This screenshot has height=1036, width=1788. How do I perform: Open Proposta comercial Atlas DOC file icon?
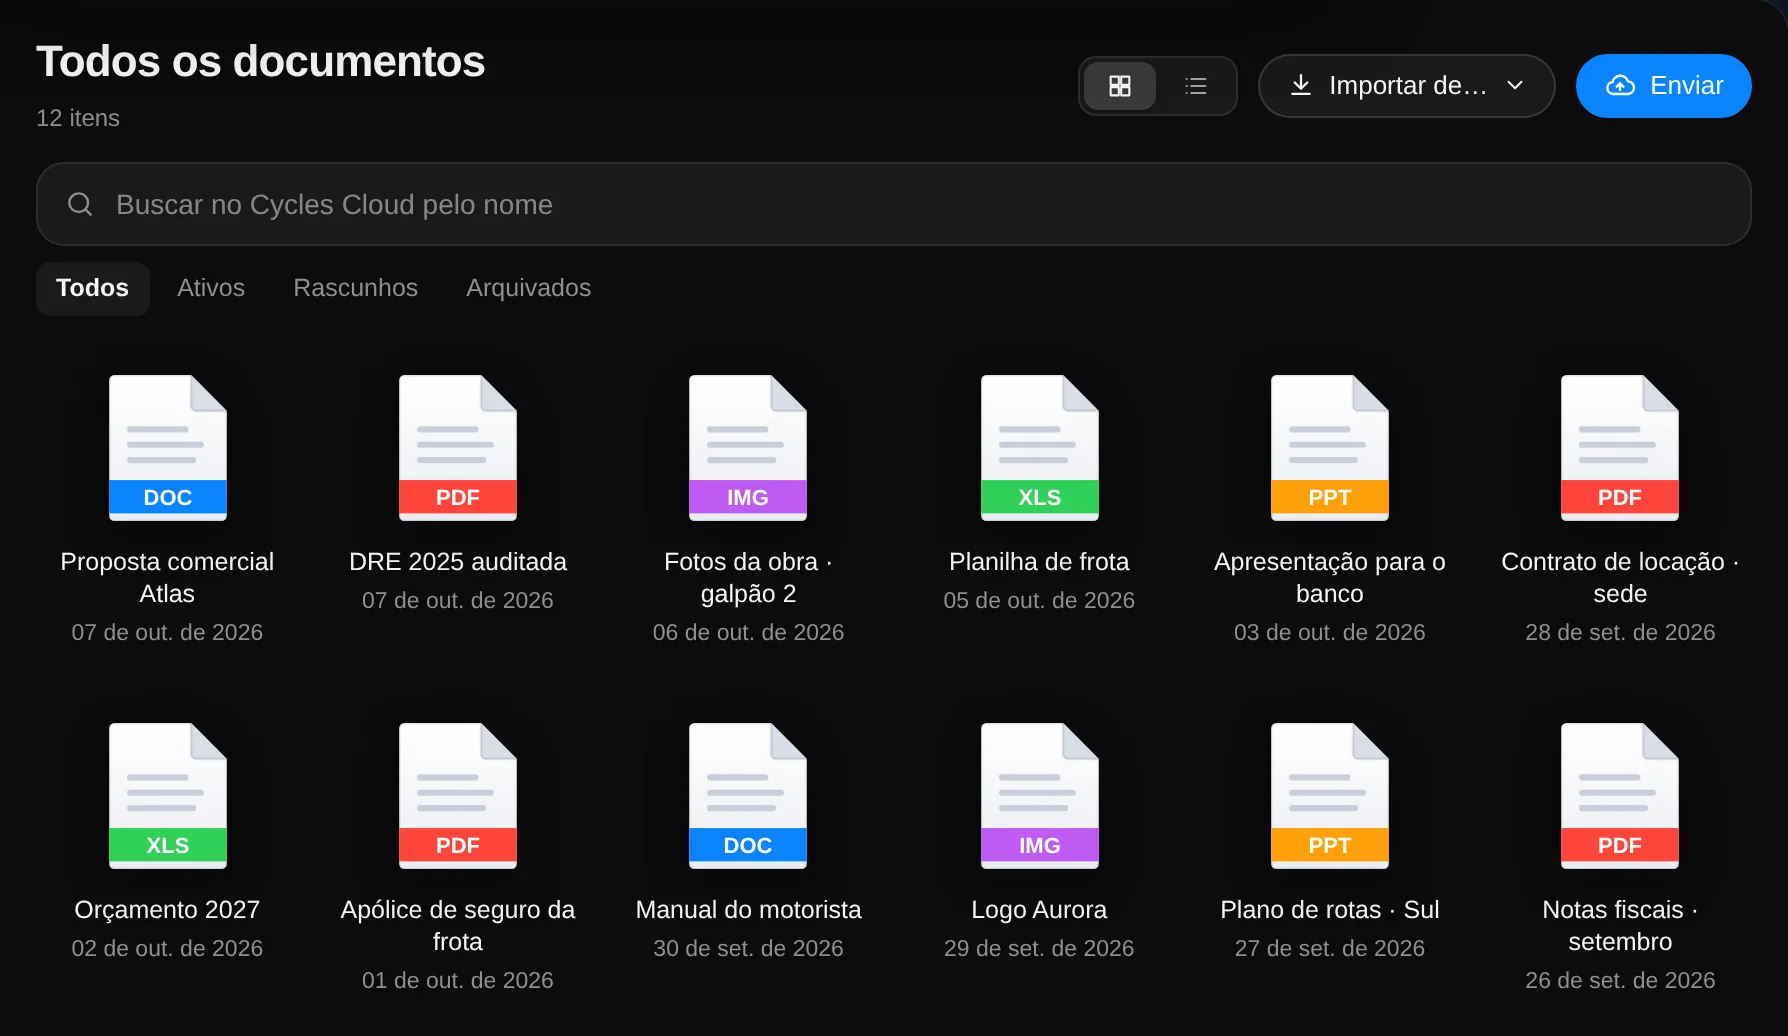click(168, 448)
